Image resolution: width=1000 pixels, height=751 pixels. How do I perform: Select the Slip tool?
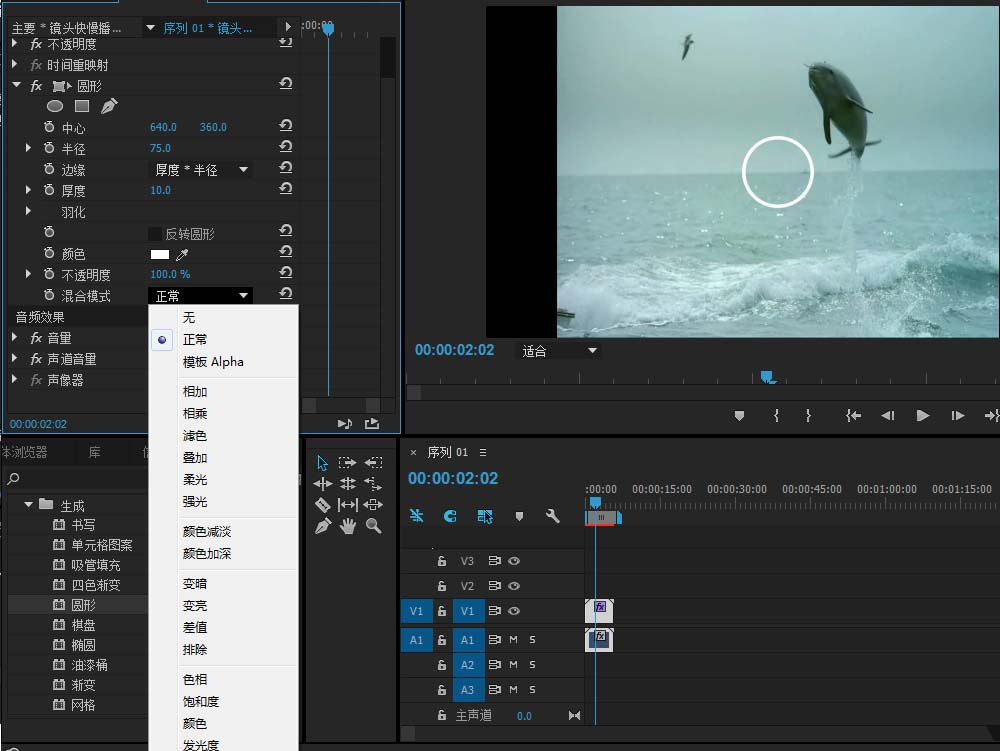[348, 505]
